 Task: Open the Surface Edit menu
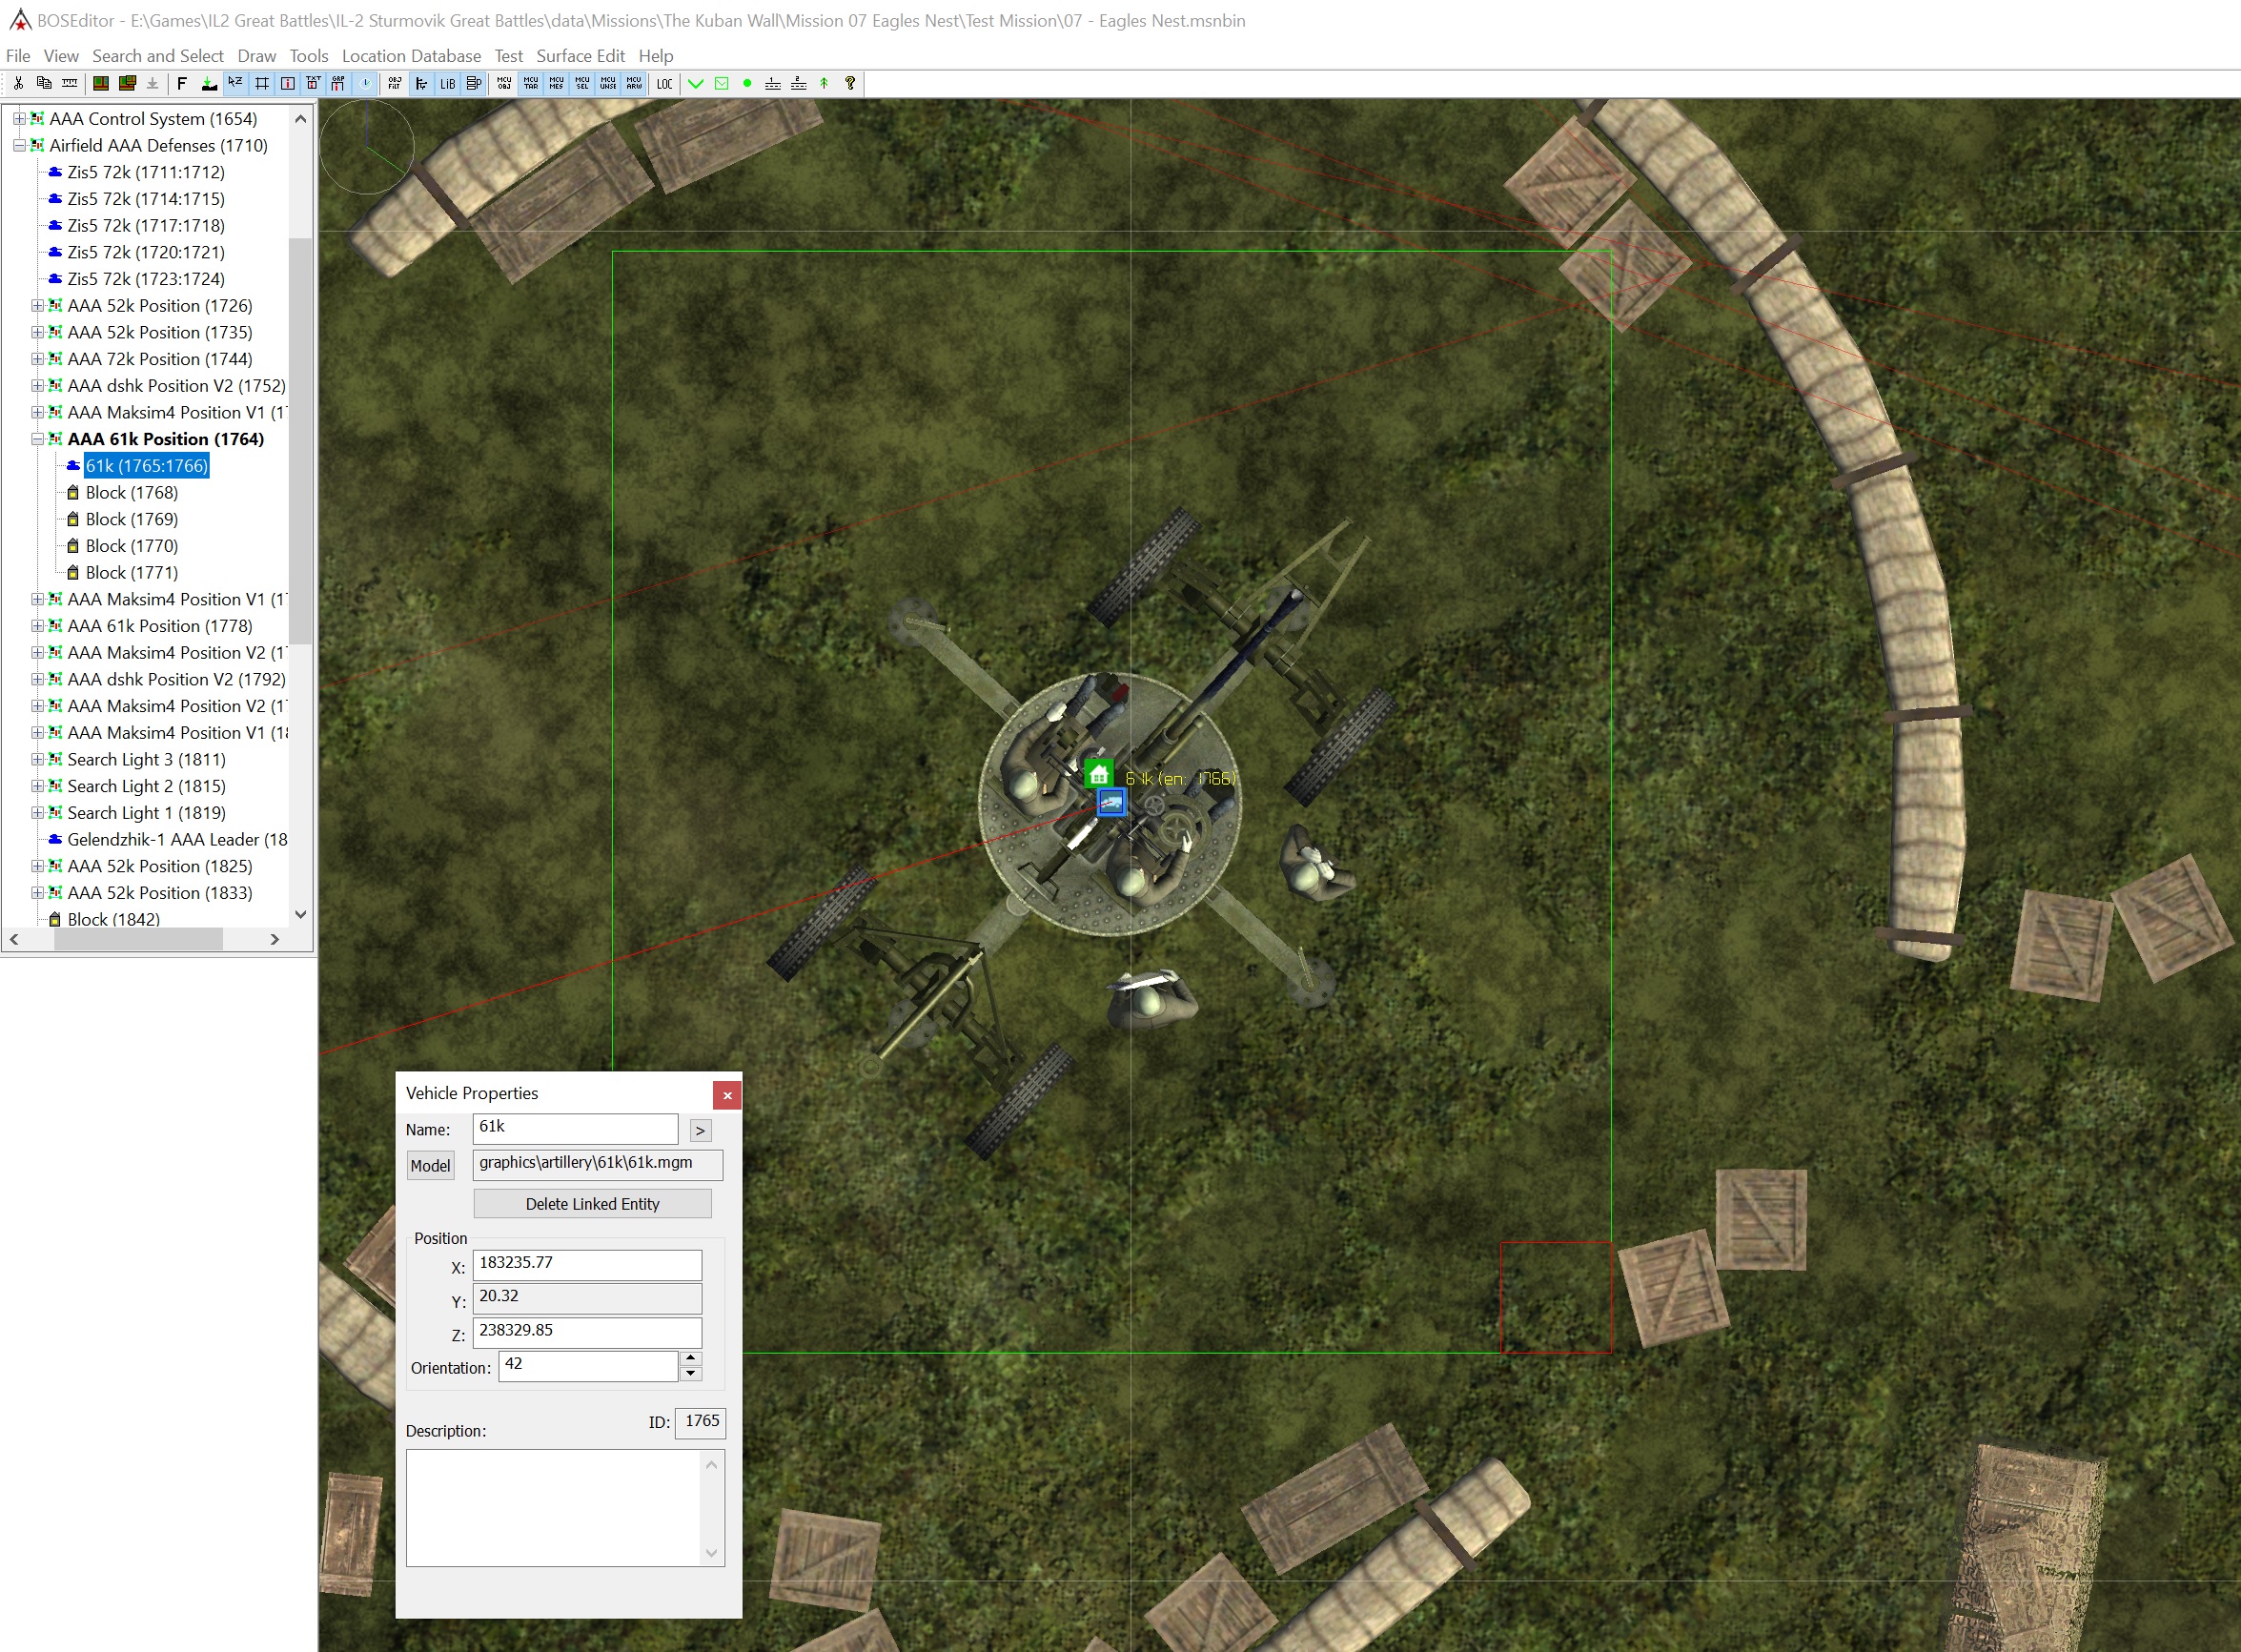point(580,56)
